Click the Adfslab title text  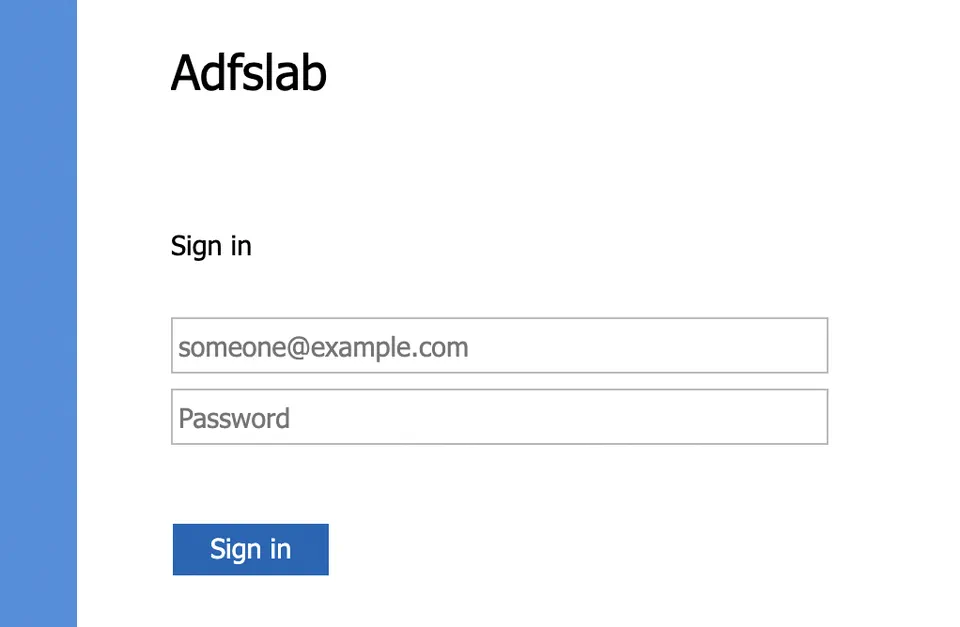click(249, 73)
